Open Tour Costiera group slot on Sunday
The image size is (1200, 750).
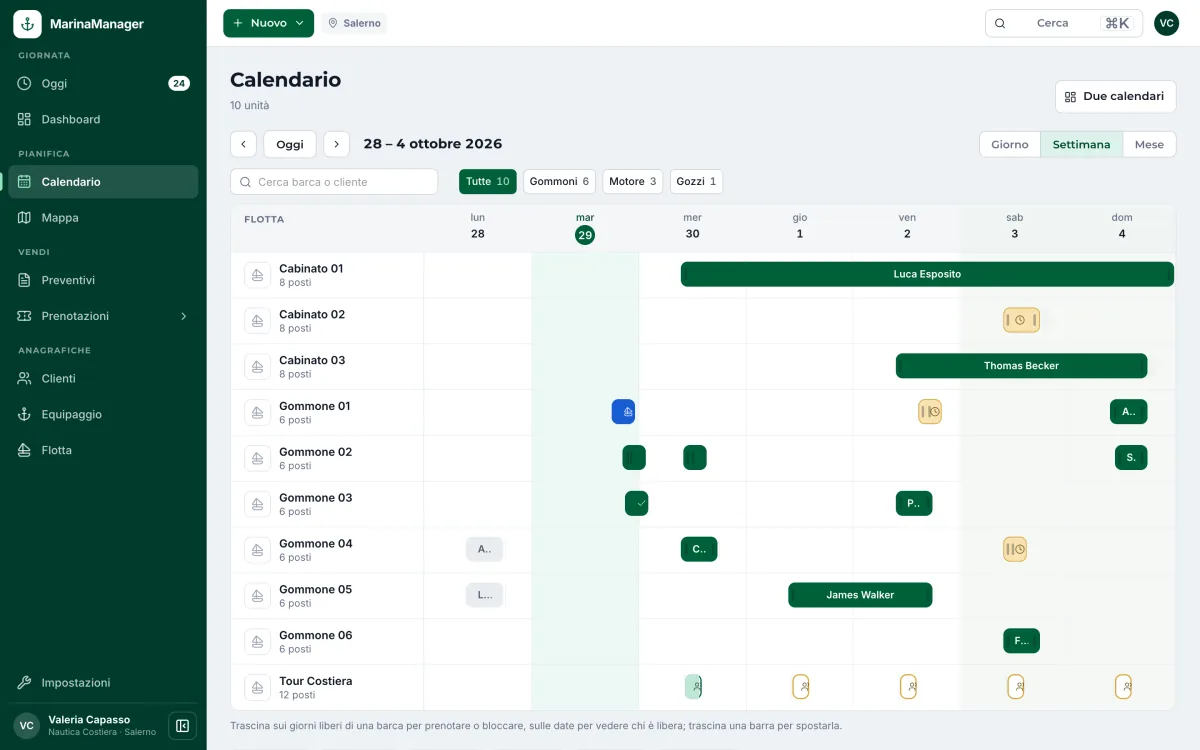click(1123, 687)
